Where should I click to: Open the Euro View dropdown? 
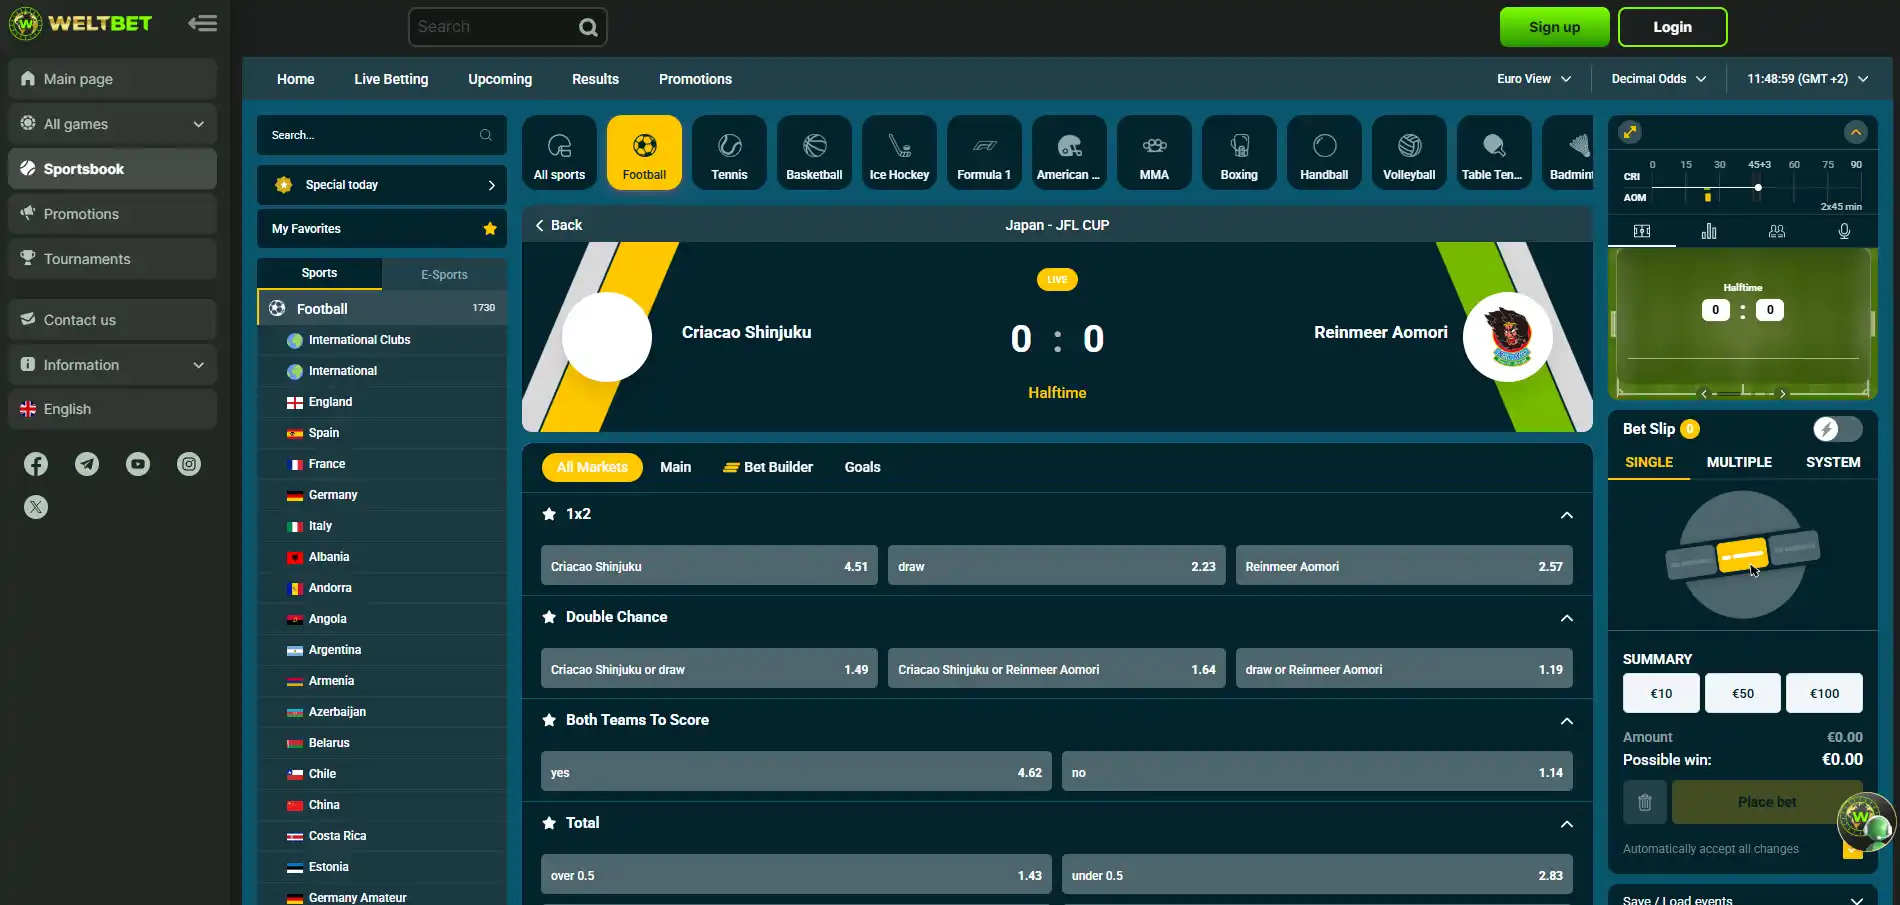[1534, 79]
